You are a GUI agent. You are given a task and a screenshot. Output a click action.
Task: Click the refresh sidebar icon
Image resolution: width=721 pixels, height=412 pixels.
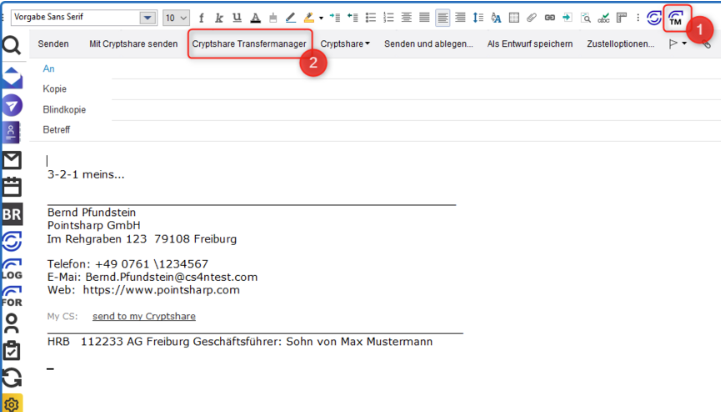point(12,378)
